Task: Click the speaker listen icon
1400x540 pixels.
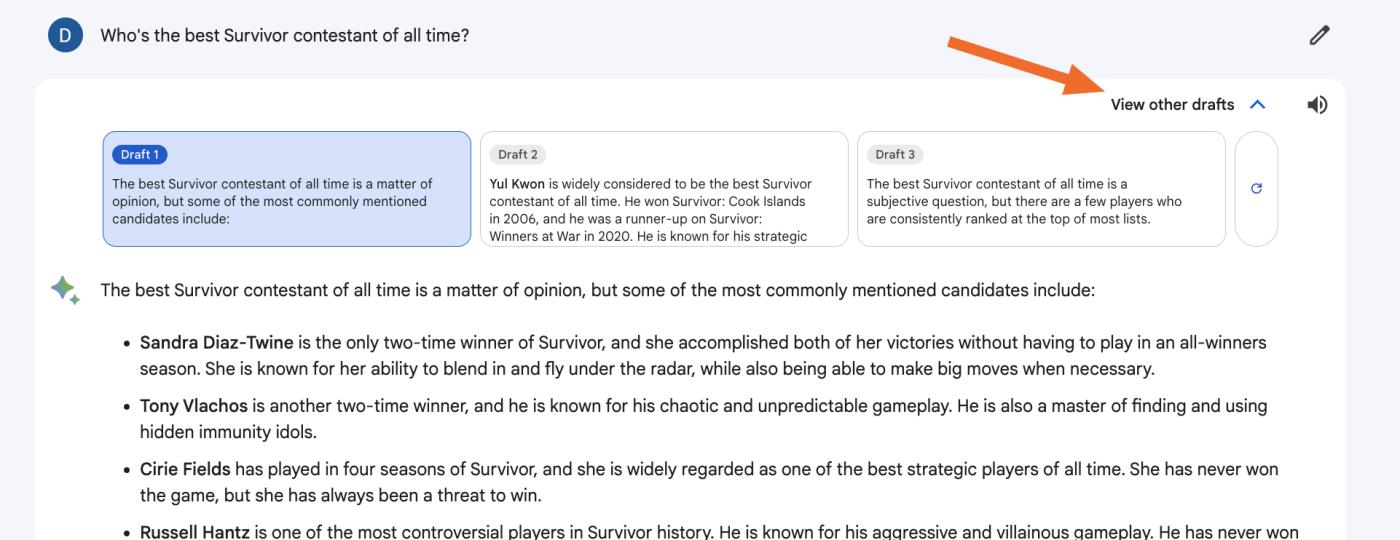Action: point(1317,104)
